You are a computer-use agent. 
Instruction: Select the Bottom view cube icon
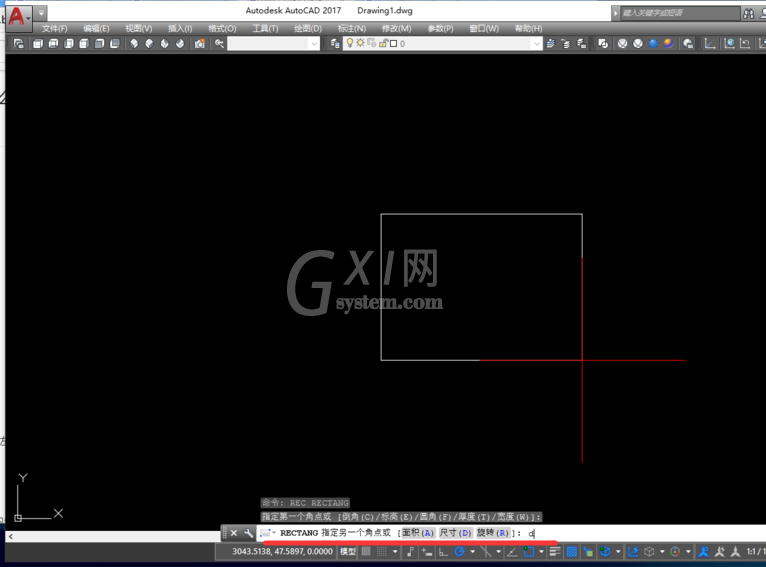53,44
